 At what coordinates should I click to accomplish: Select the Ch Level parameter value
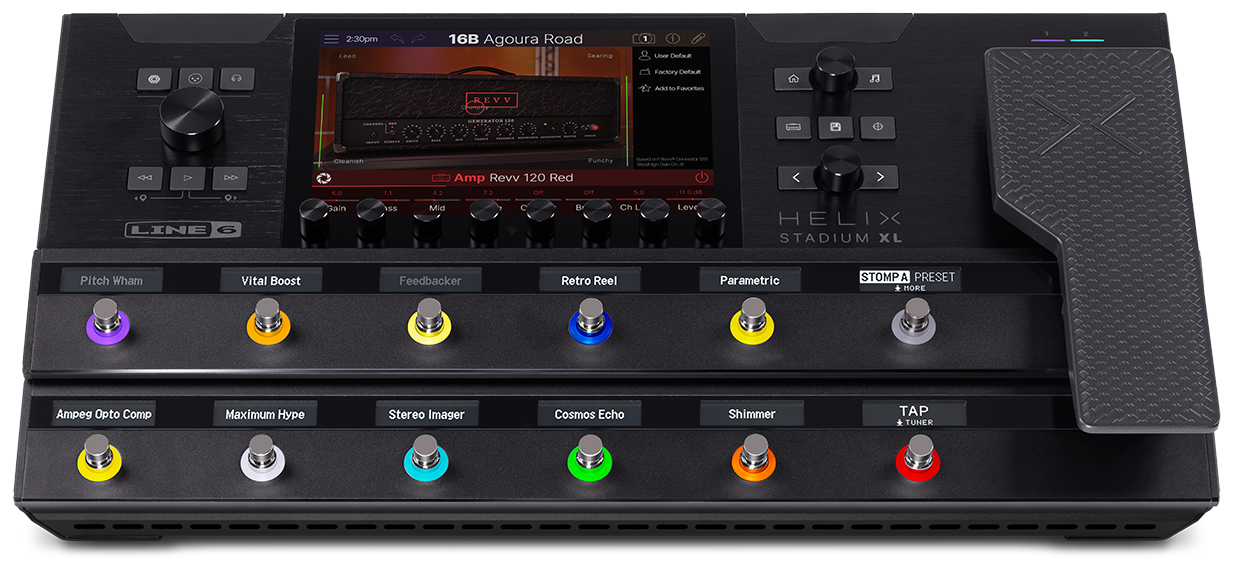[x=639, y=193]
